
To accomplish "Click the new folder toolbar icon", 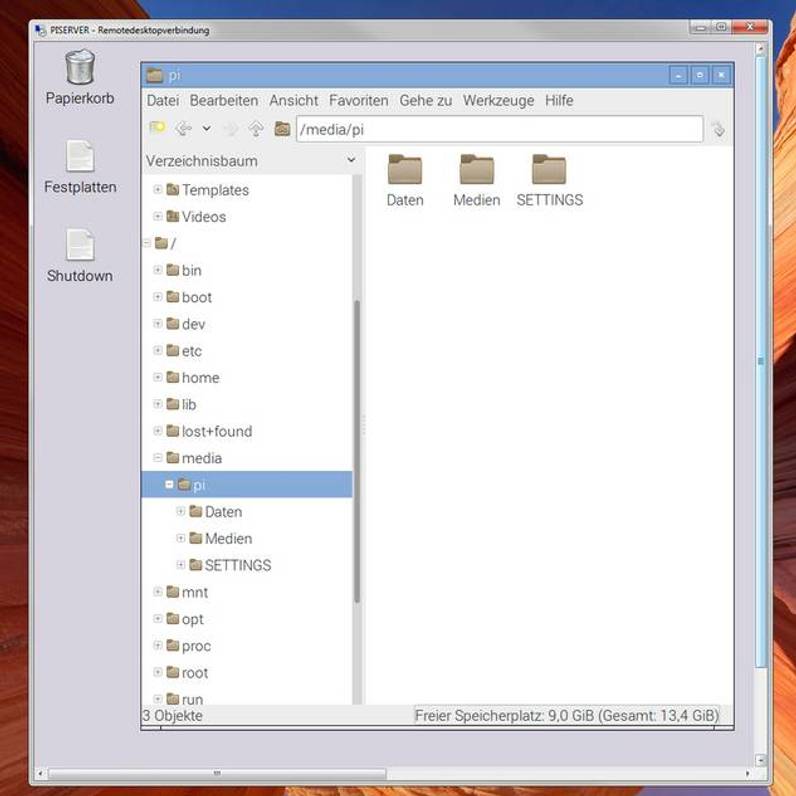I will coord(157,128).
